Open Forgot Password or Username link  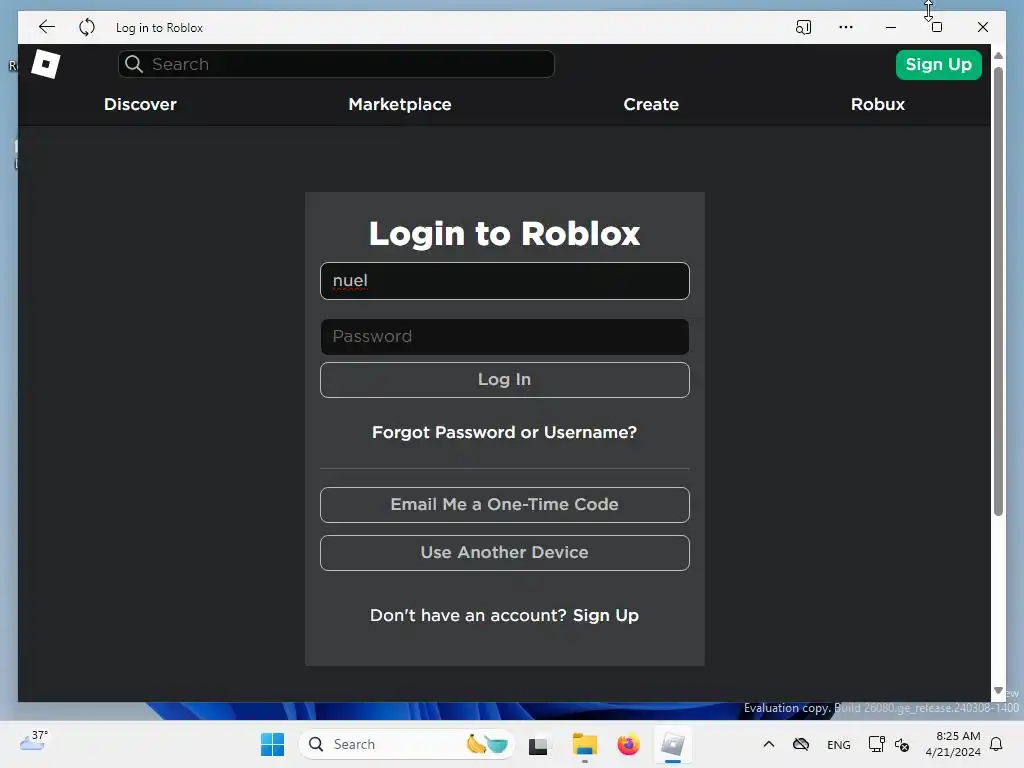pyautogui.click(x=504, y=432)
